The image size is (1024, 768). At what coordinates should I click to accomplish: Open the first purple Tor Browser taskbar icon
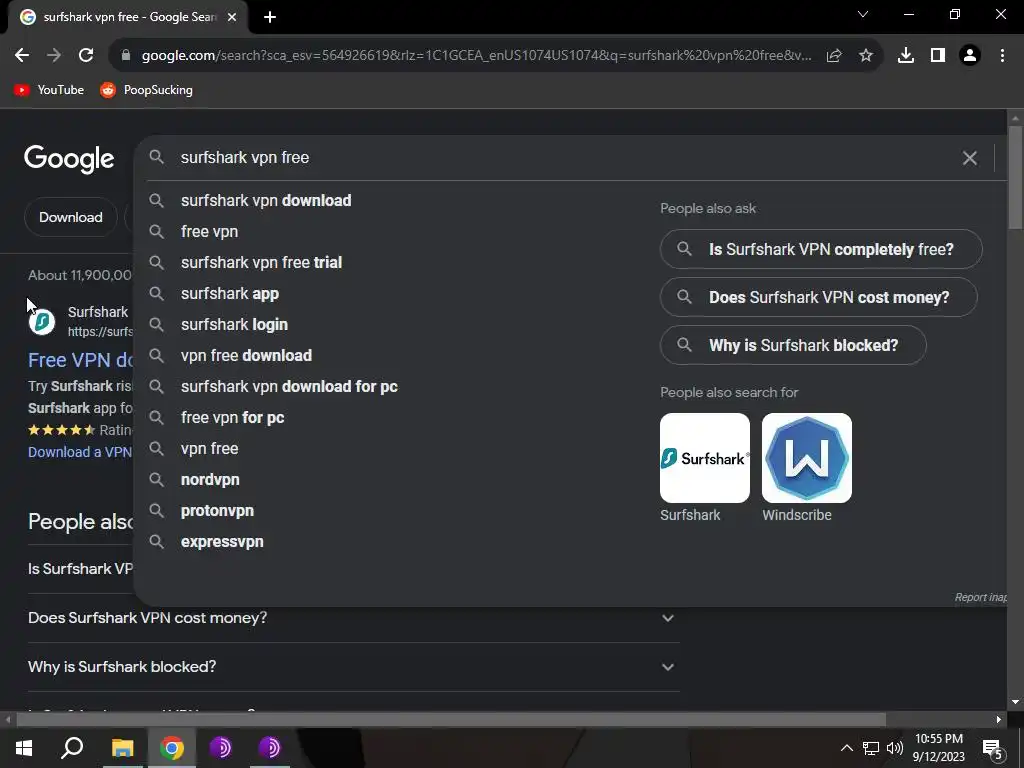(x=220, y=748)
